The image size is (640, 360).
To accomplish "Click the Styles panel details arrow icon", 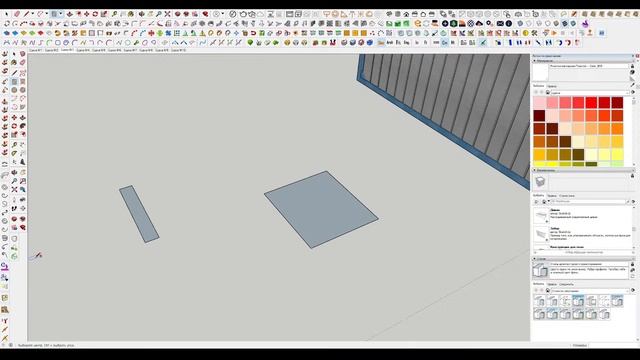I will coord(633,290).
